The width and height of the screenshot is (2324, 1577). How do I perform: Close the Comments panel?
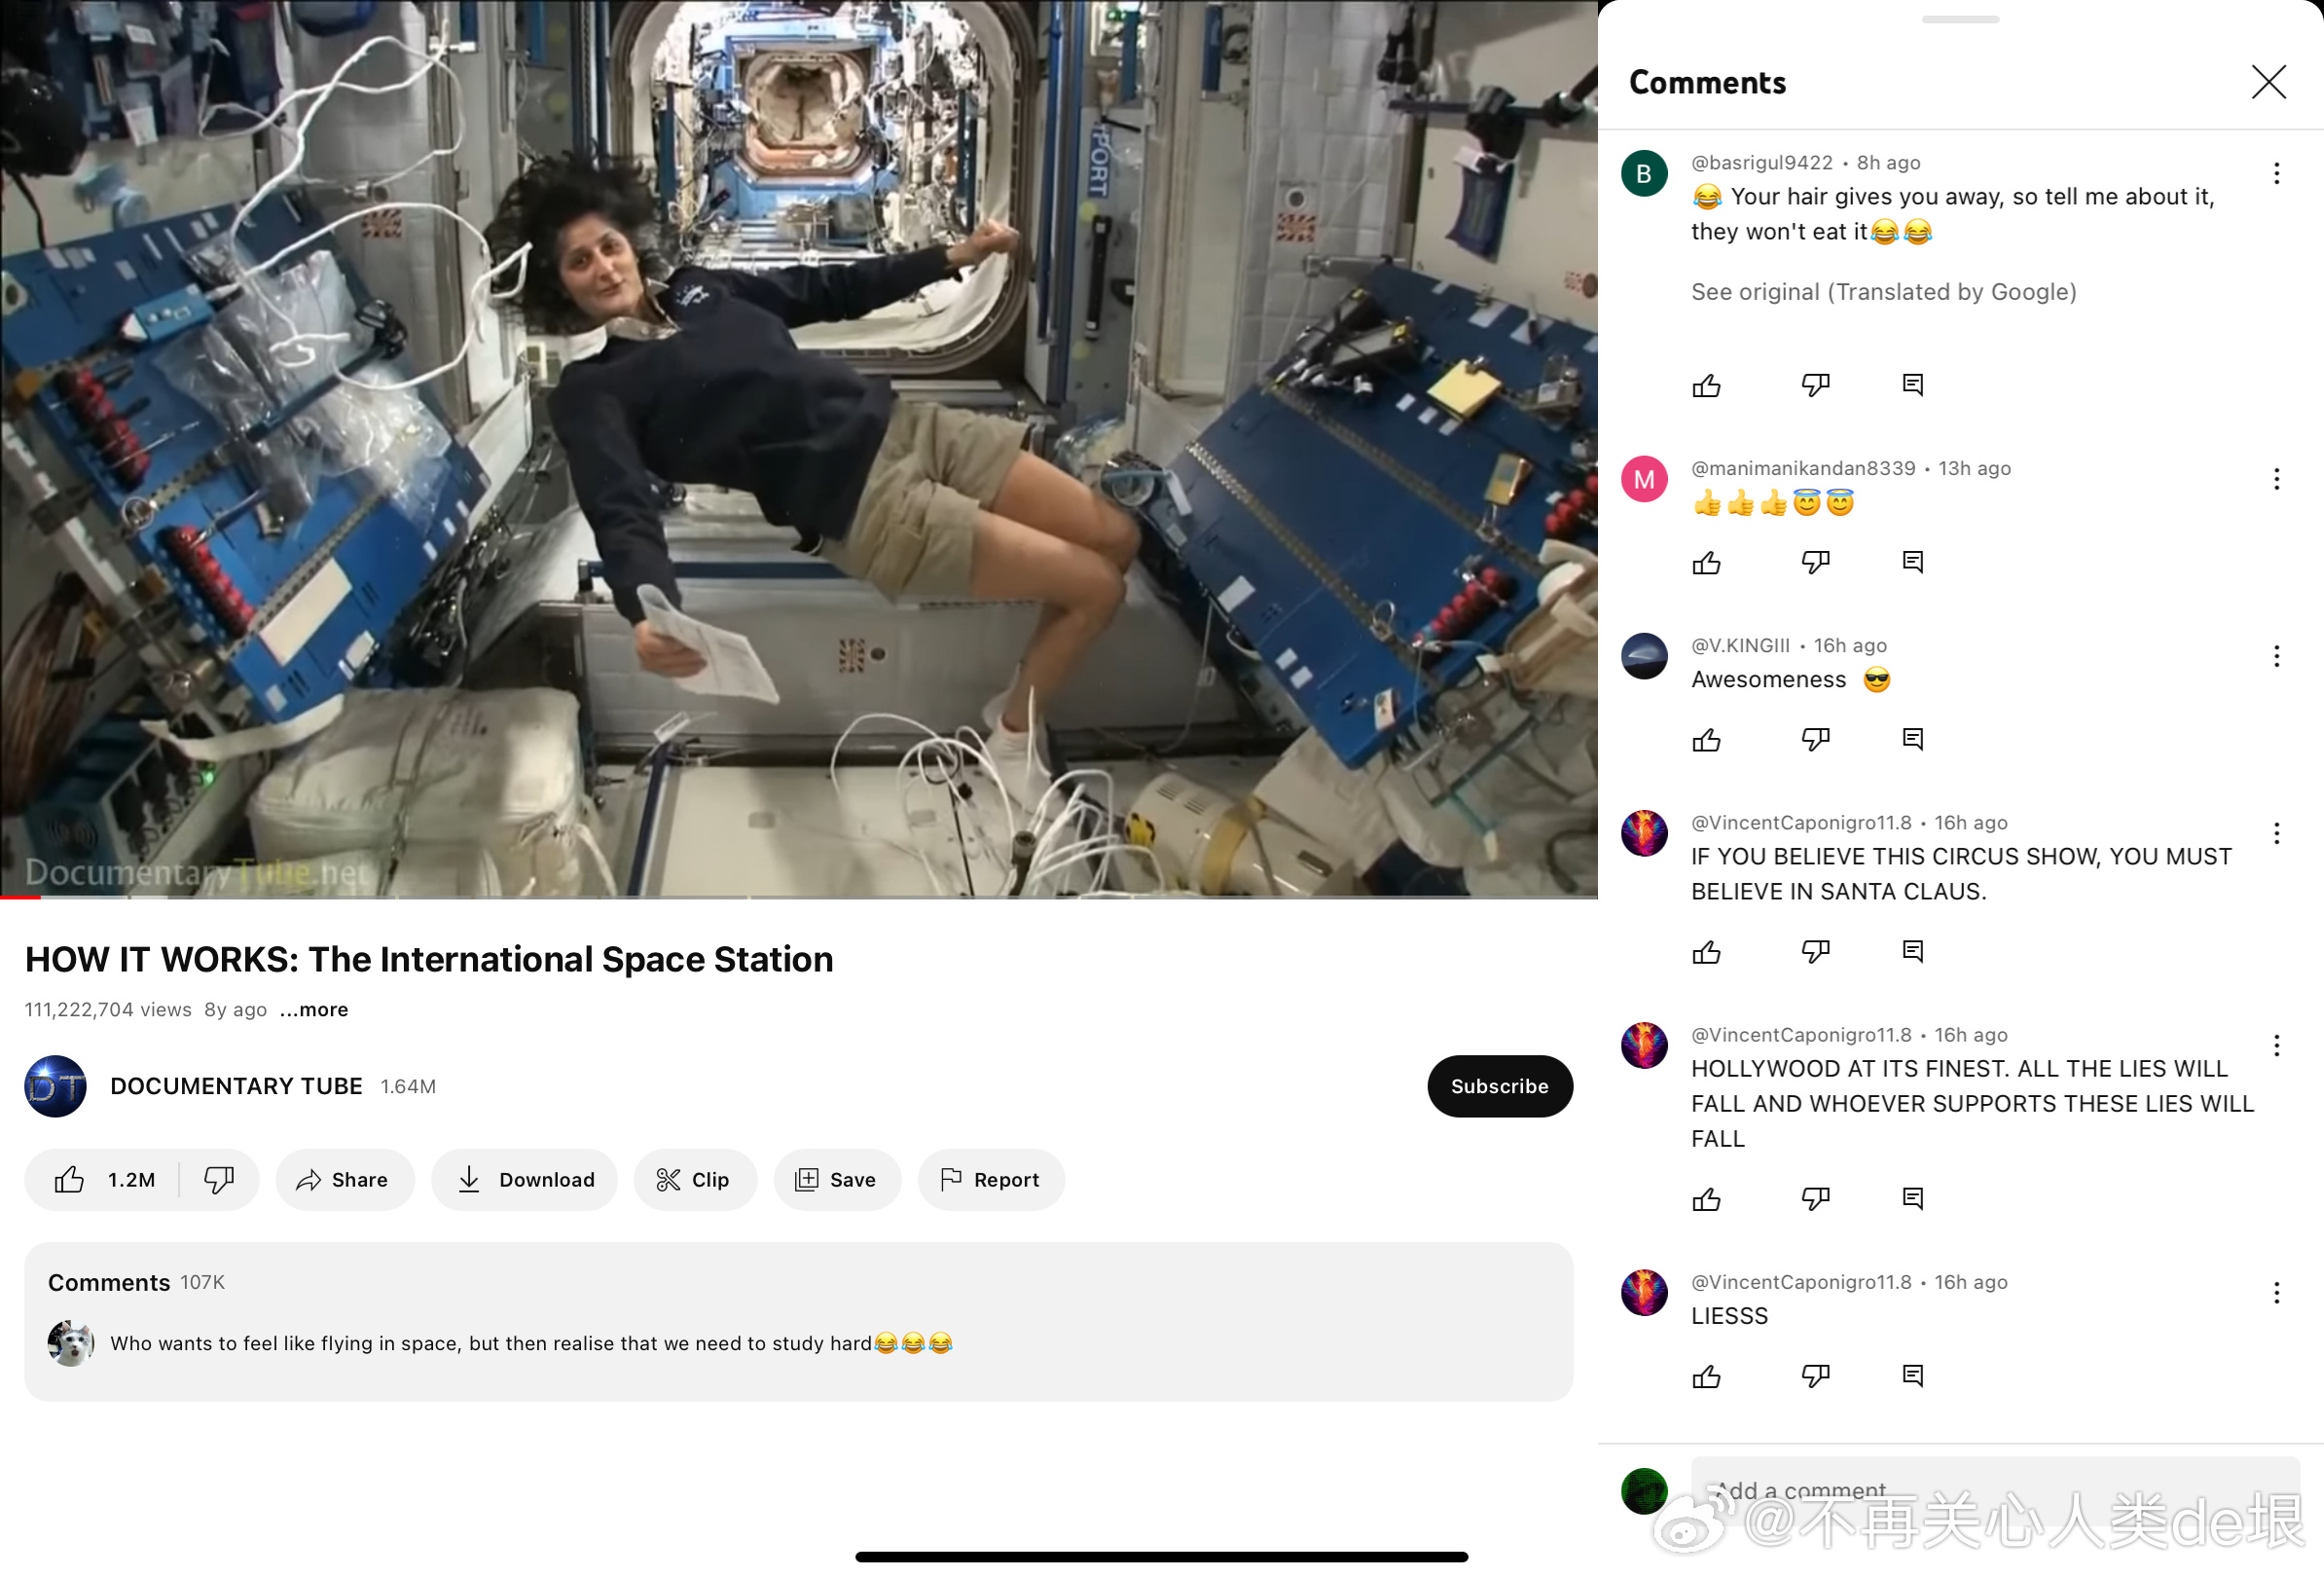click(x=2268, y=82)
